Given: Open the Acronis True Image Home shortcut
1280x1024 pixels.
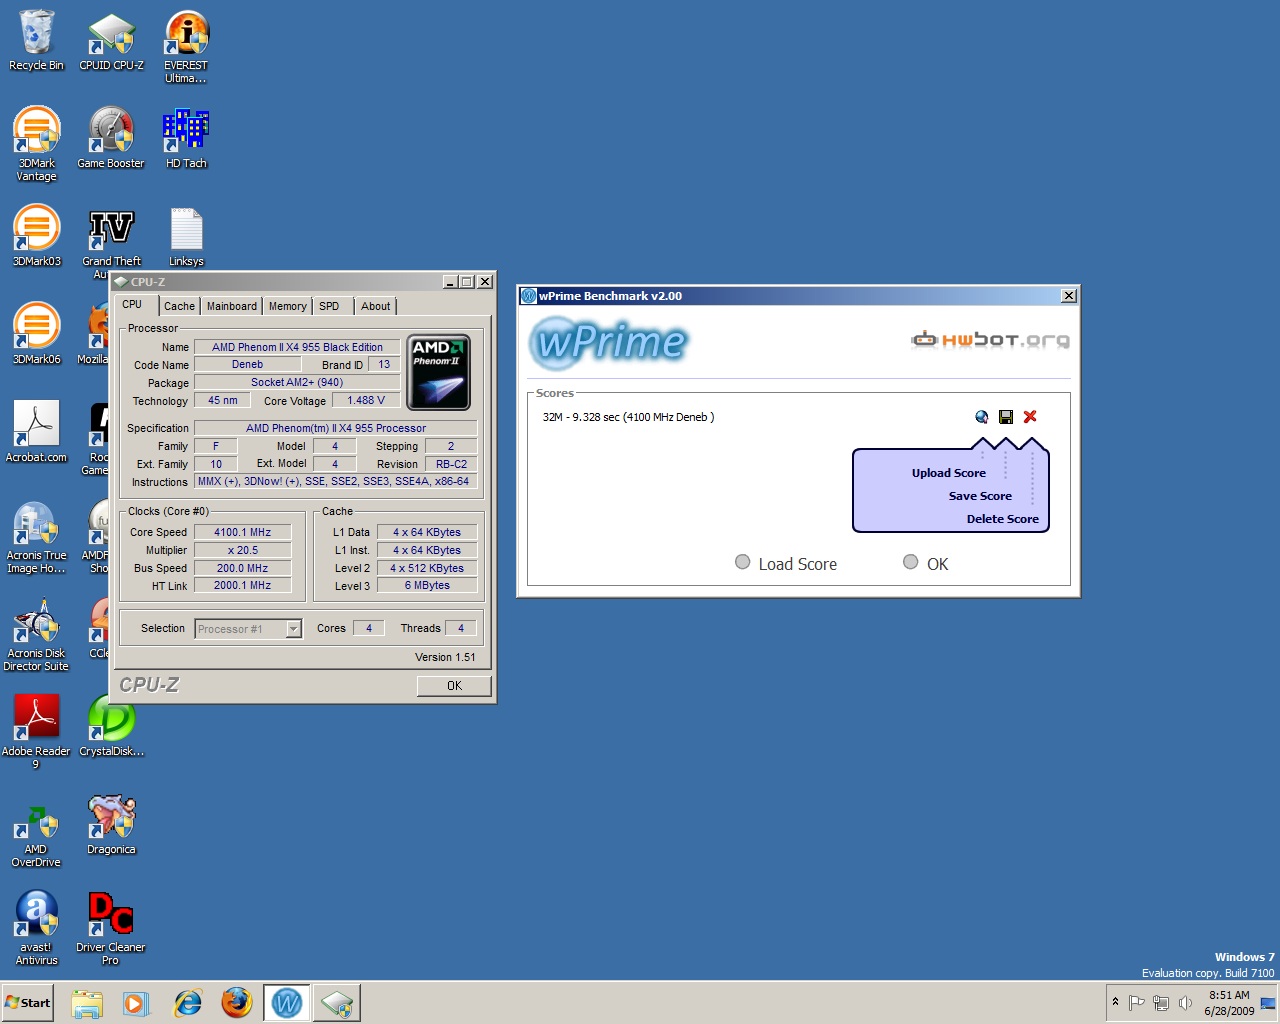Looking at the screenshot, I should [x=36, y=537].
